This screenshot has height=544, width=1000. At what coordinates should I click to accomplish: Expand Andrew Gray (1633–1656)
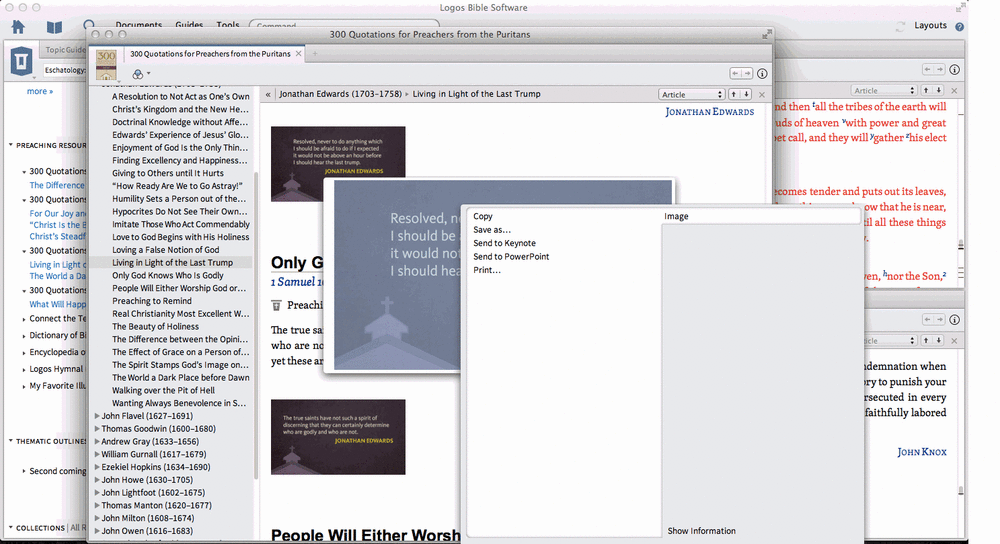[x=97, y=441]
